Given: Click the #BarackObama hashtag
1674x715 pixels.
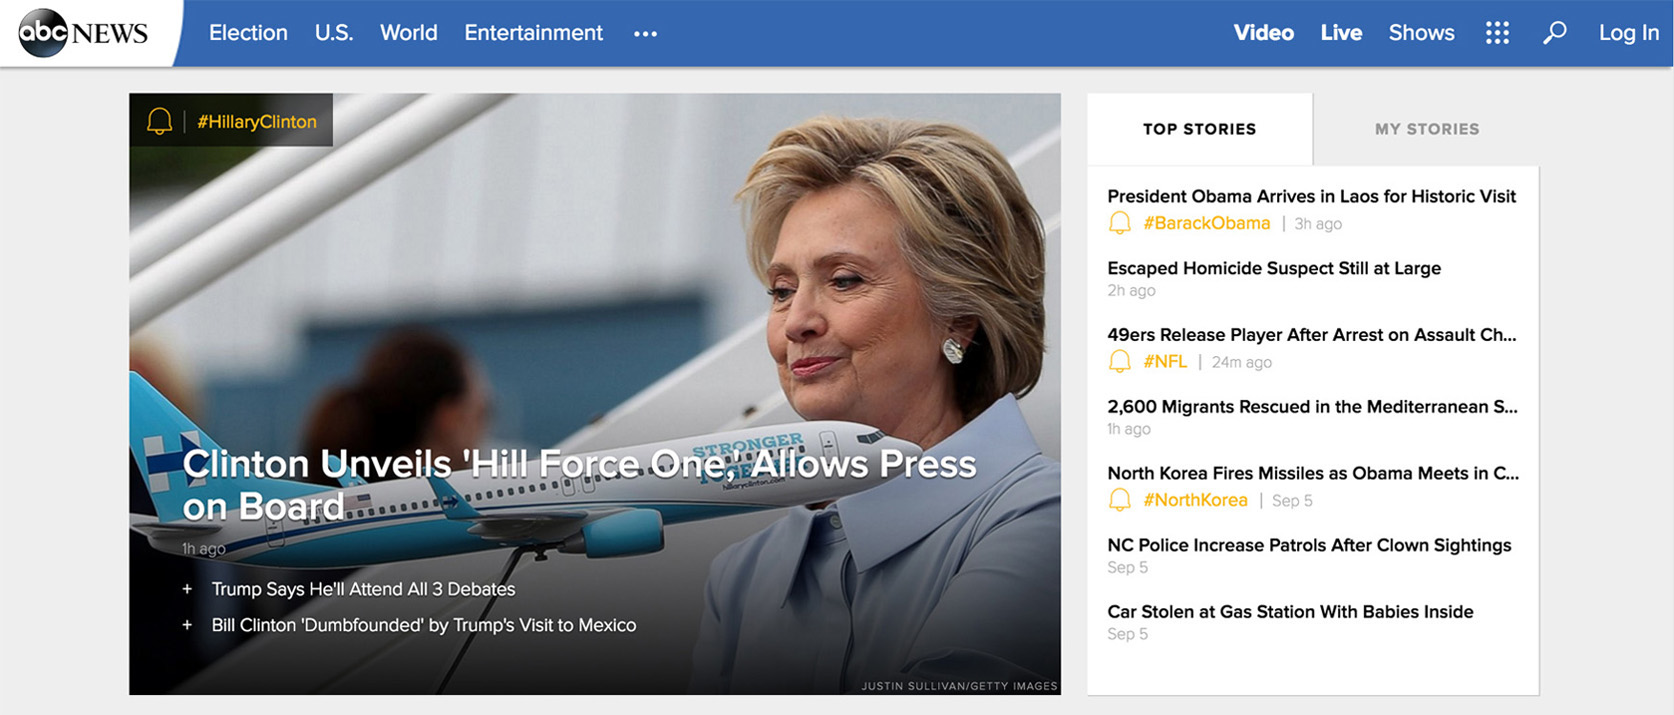Looking at the screenshot, I should [1207, 223].
